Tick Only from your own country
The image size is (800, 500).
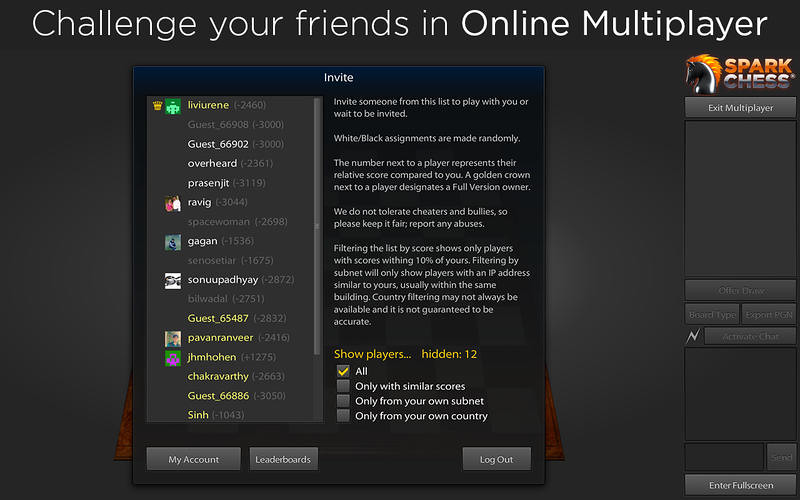click(344, 416)
